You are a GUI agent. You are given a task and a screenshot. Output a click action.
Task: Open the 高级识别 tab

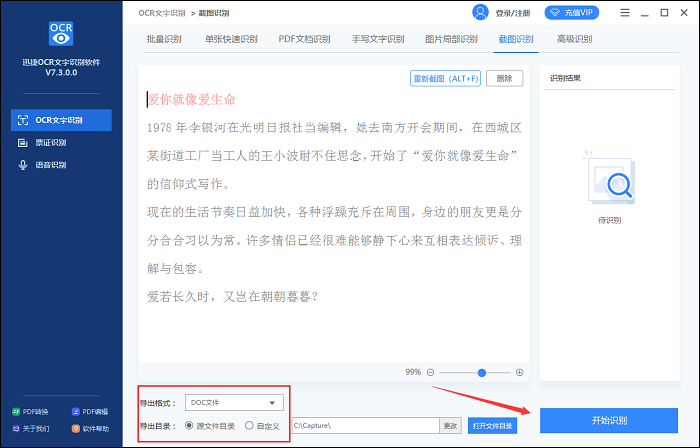click(x=574, y=39)
